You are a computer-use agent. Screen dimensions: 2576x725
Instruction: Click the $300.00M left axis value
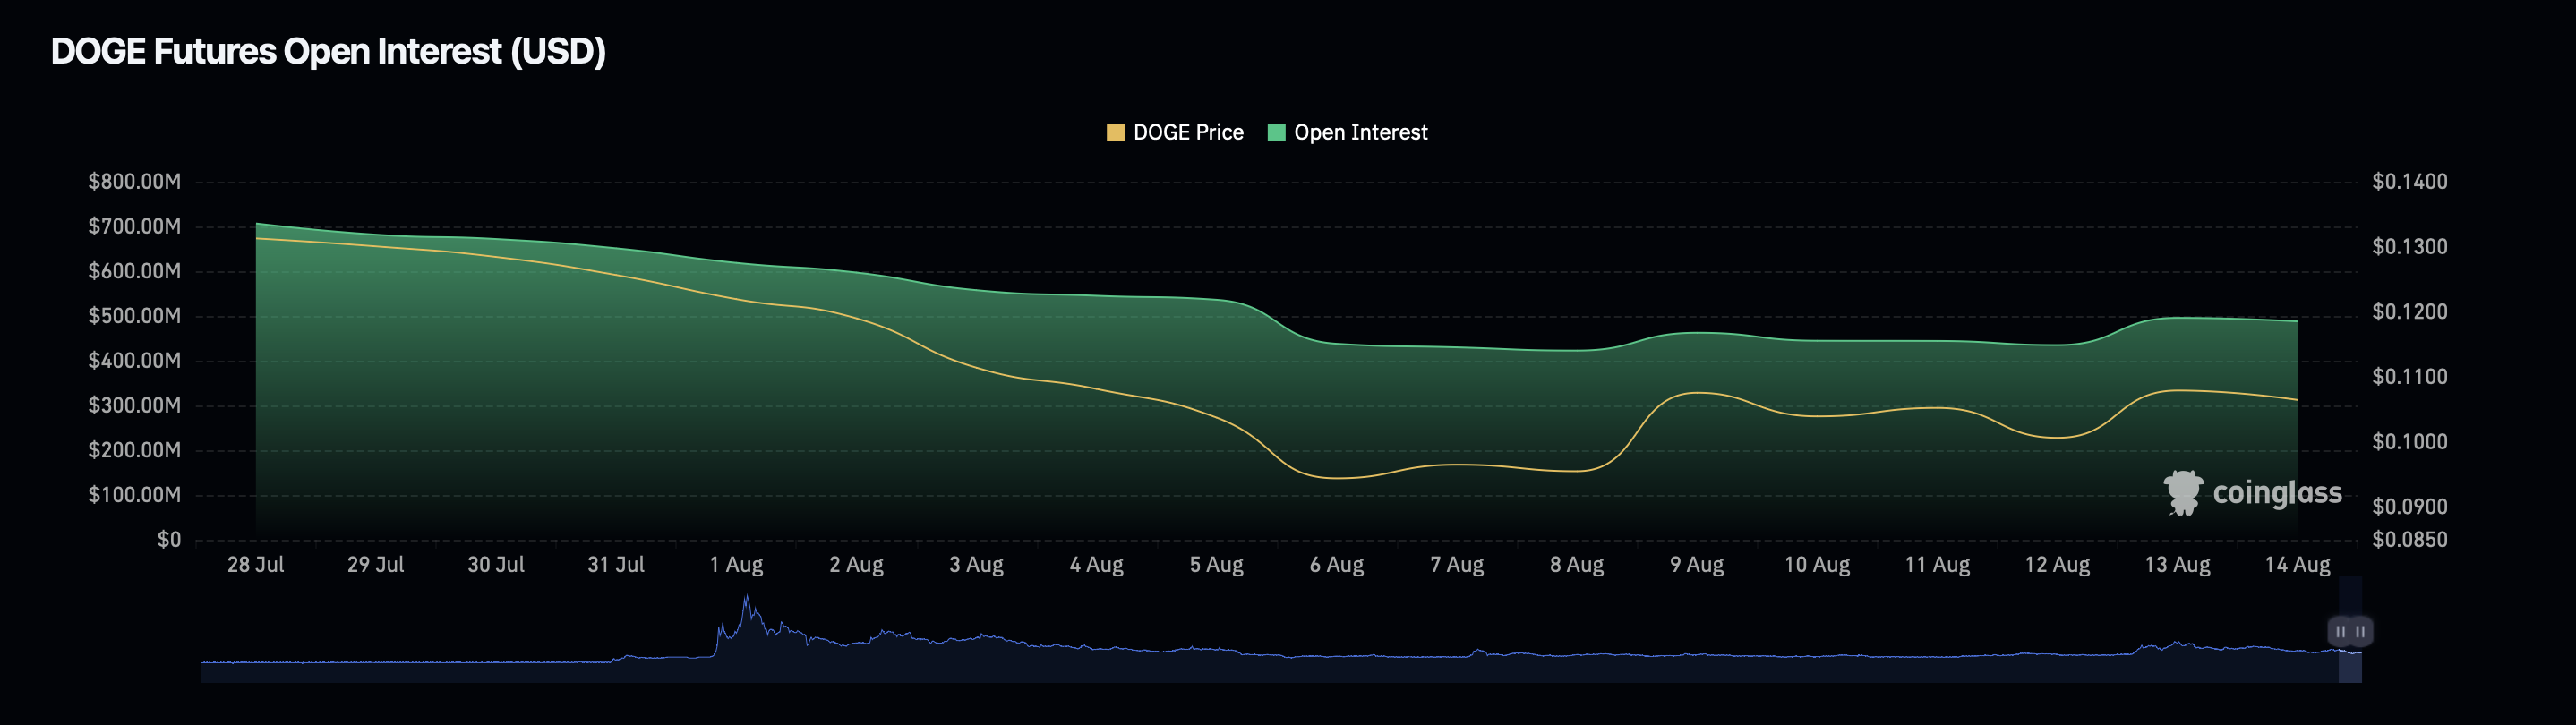pos(135,405)
